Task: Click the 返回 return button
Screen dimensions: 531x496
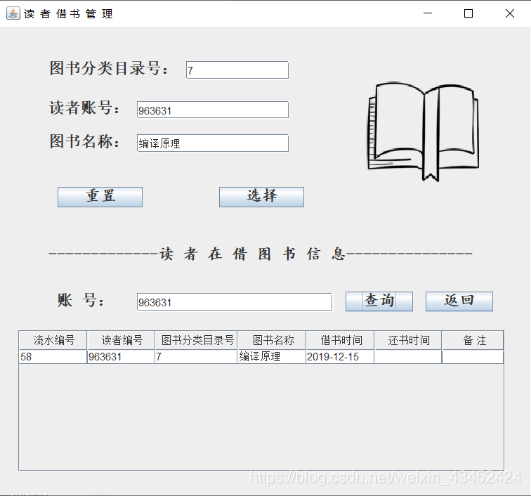Action: click(459, 301)
